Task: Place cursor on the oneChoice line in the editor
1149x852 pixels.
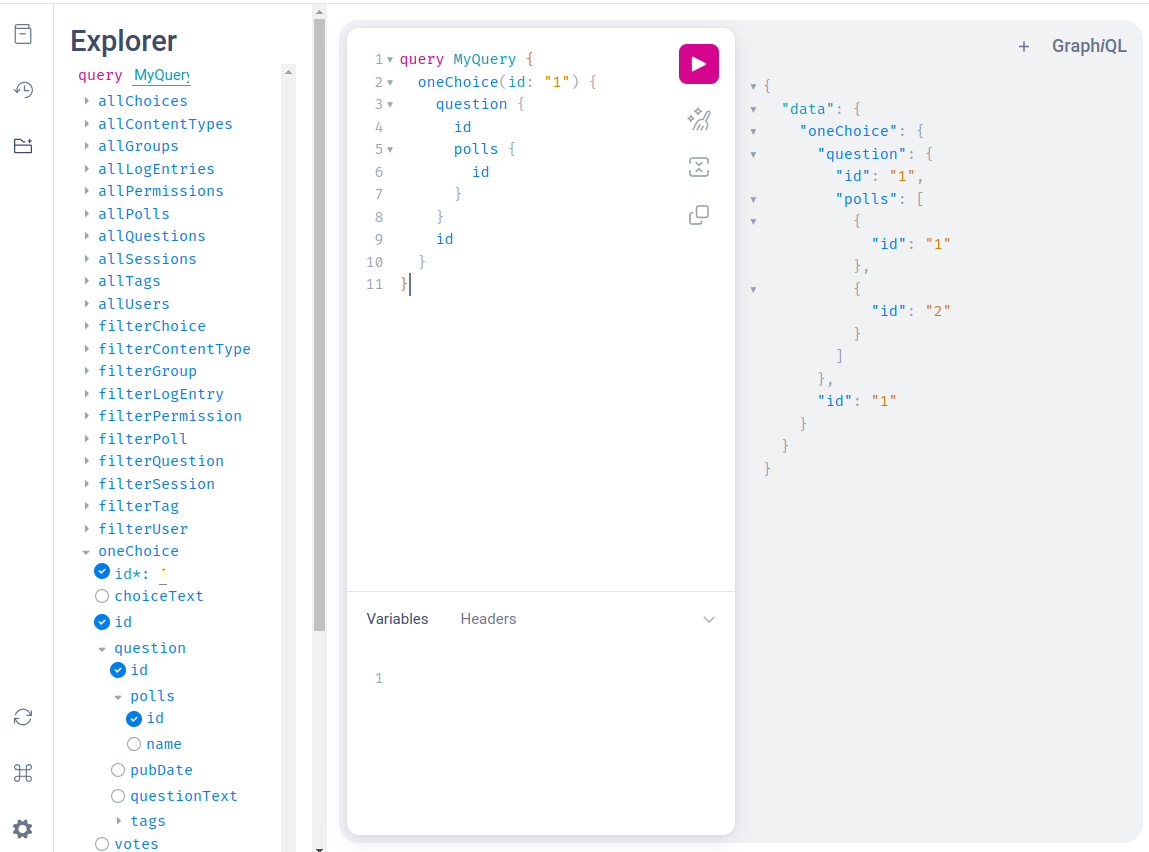Action: coord(506,82)
